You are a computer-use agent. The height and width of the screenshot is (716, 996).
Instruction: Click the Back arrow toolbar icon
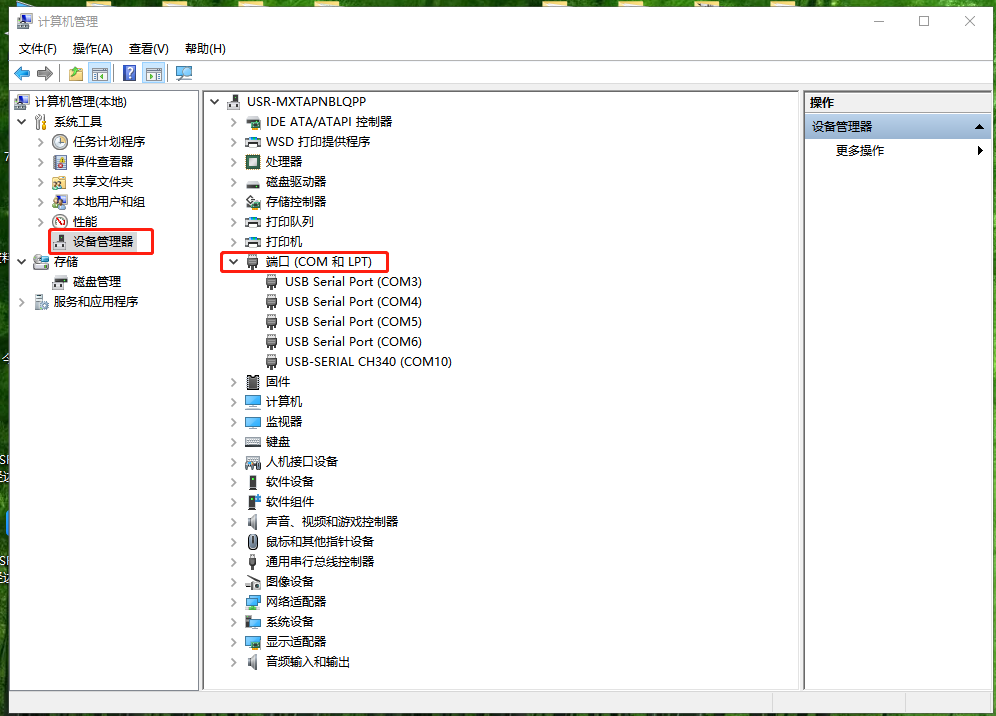tap(22, 74)
